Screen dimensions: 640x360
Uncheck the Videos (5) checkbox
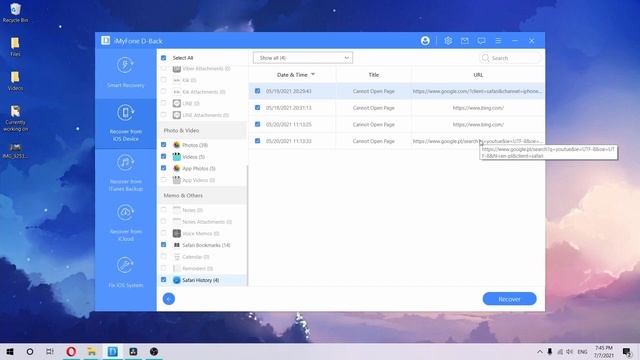(164, 157)
